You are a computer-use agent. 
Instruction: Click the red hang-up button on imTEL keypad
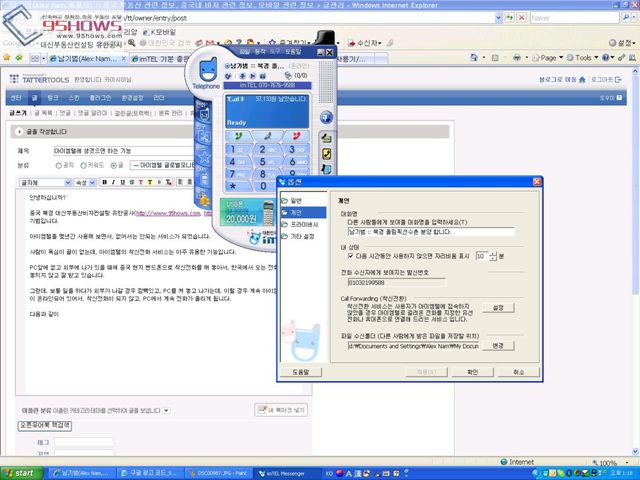(297, 136)
